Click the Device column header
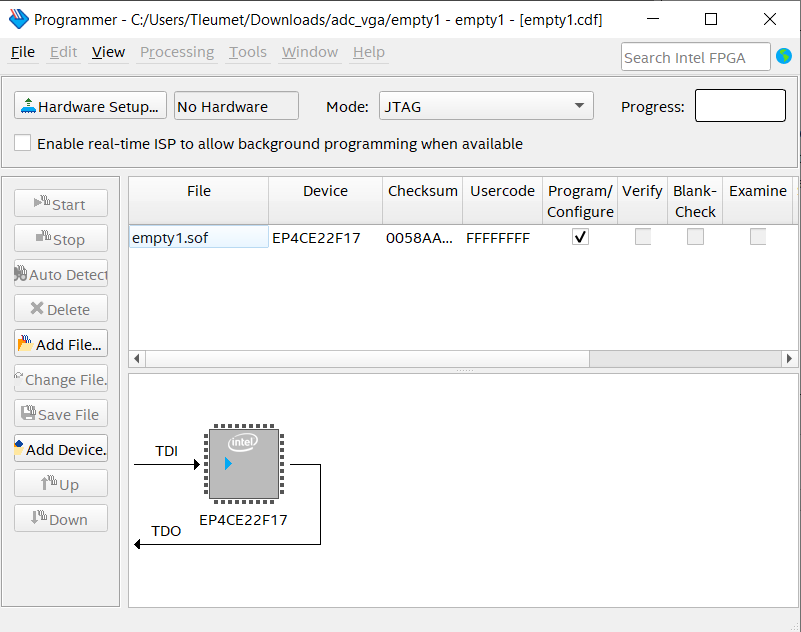801x632 pixels. pyautogui.click(x=325, y=200)
